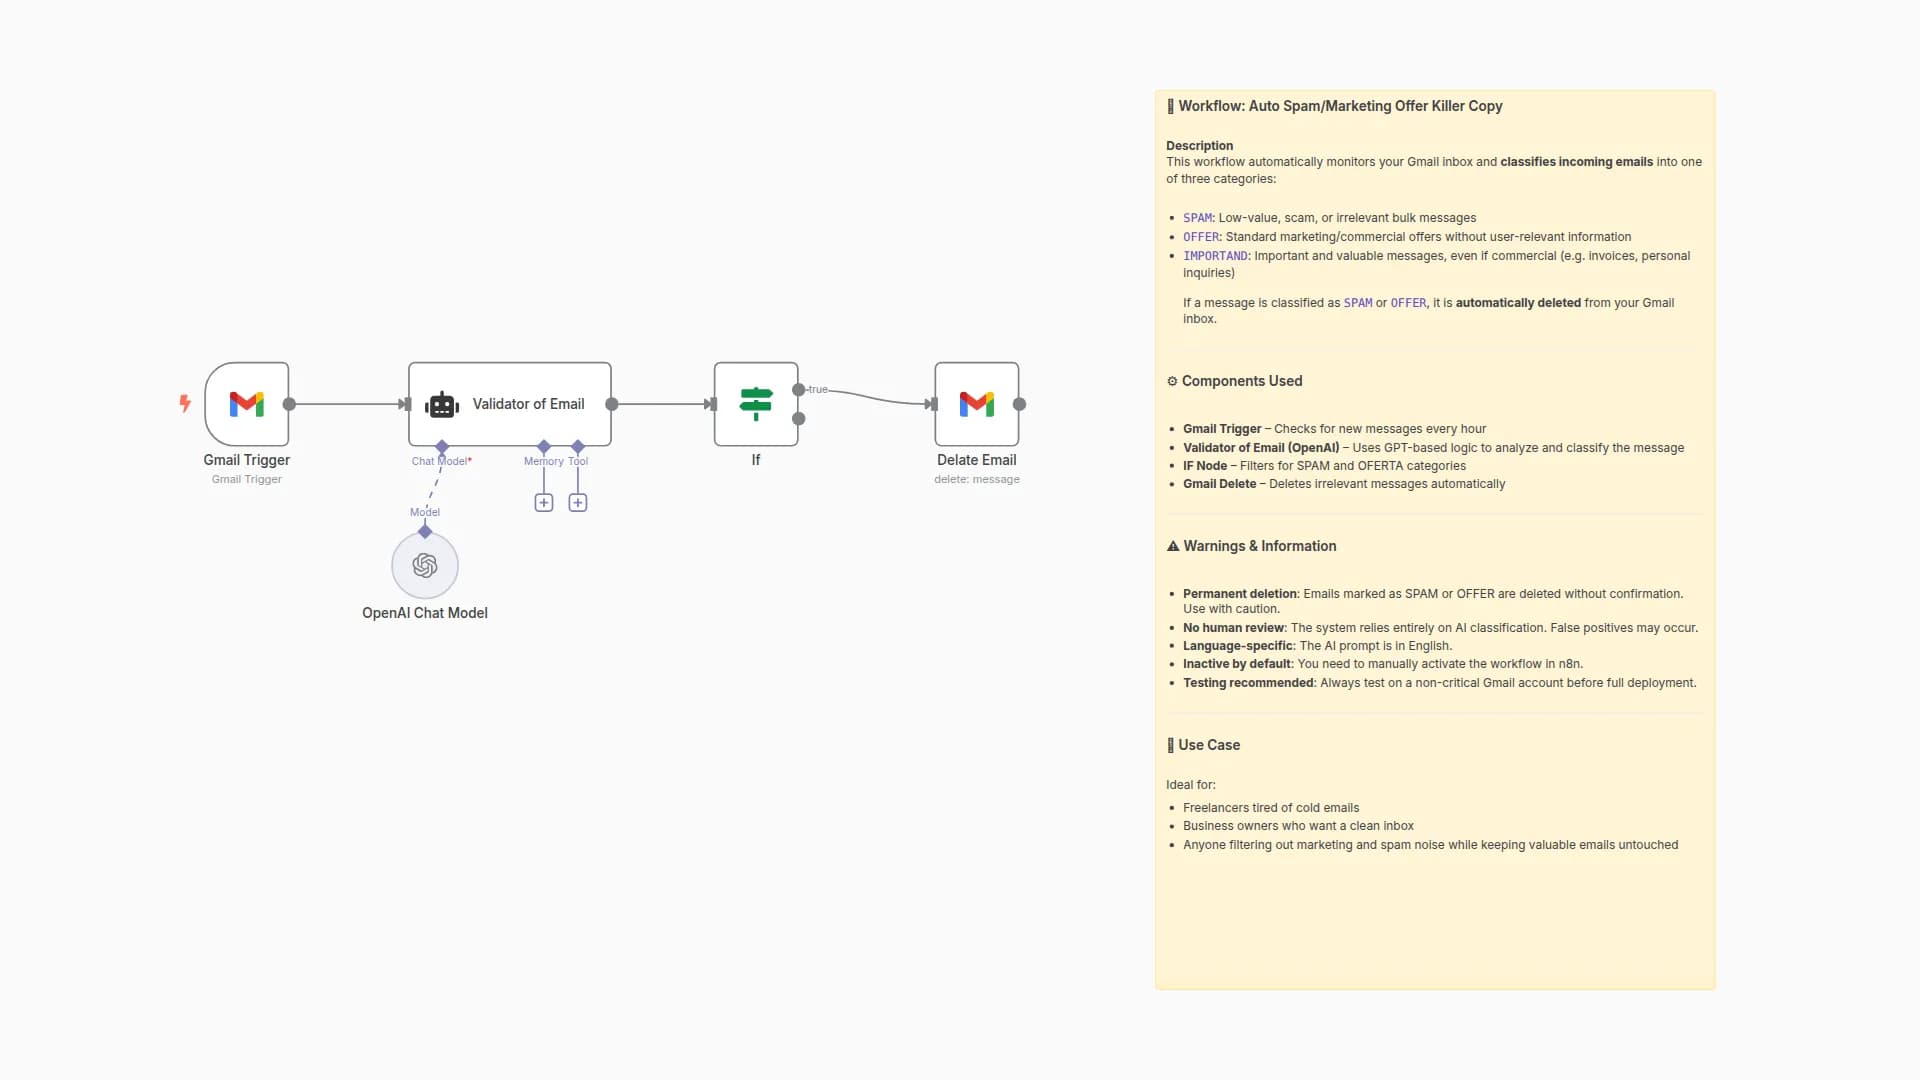The width and height of the screenshot is (1920, 1080).
Task: Click the 'Description' heading in sticky note
Action: [1199, 145]
